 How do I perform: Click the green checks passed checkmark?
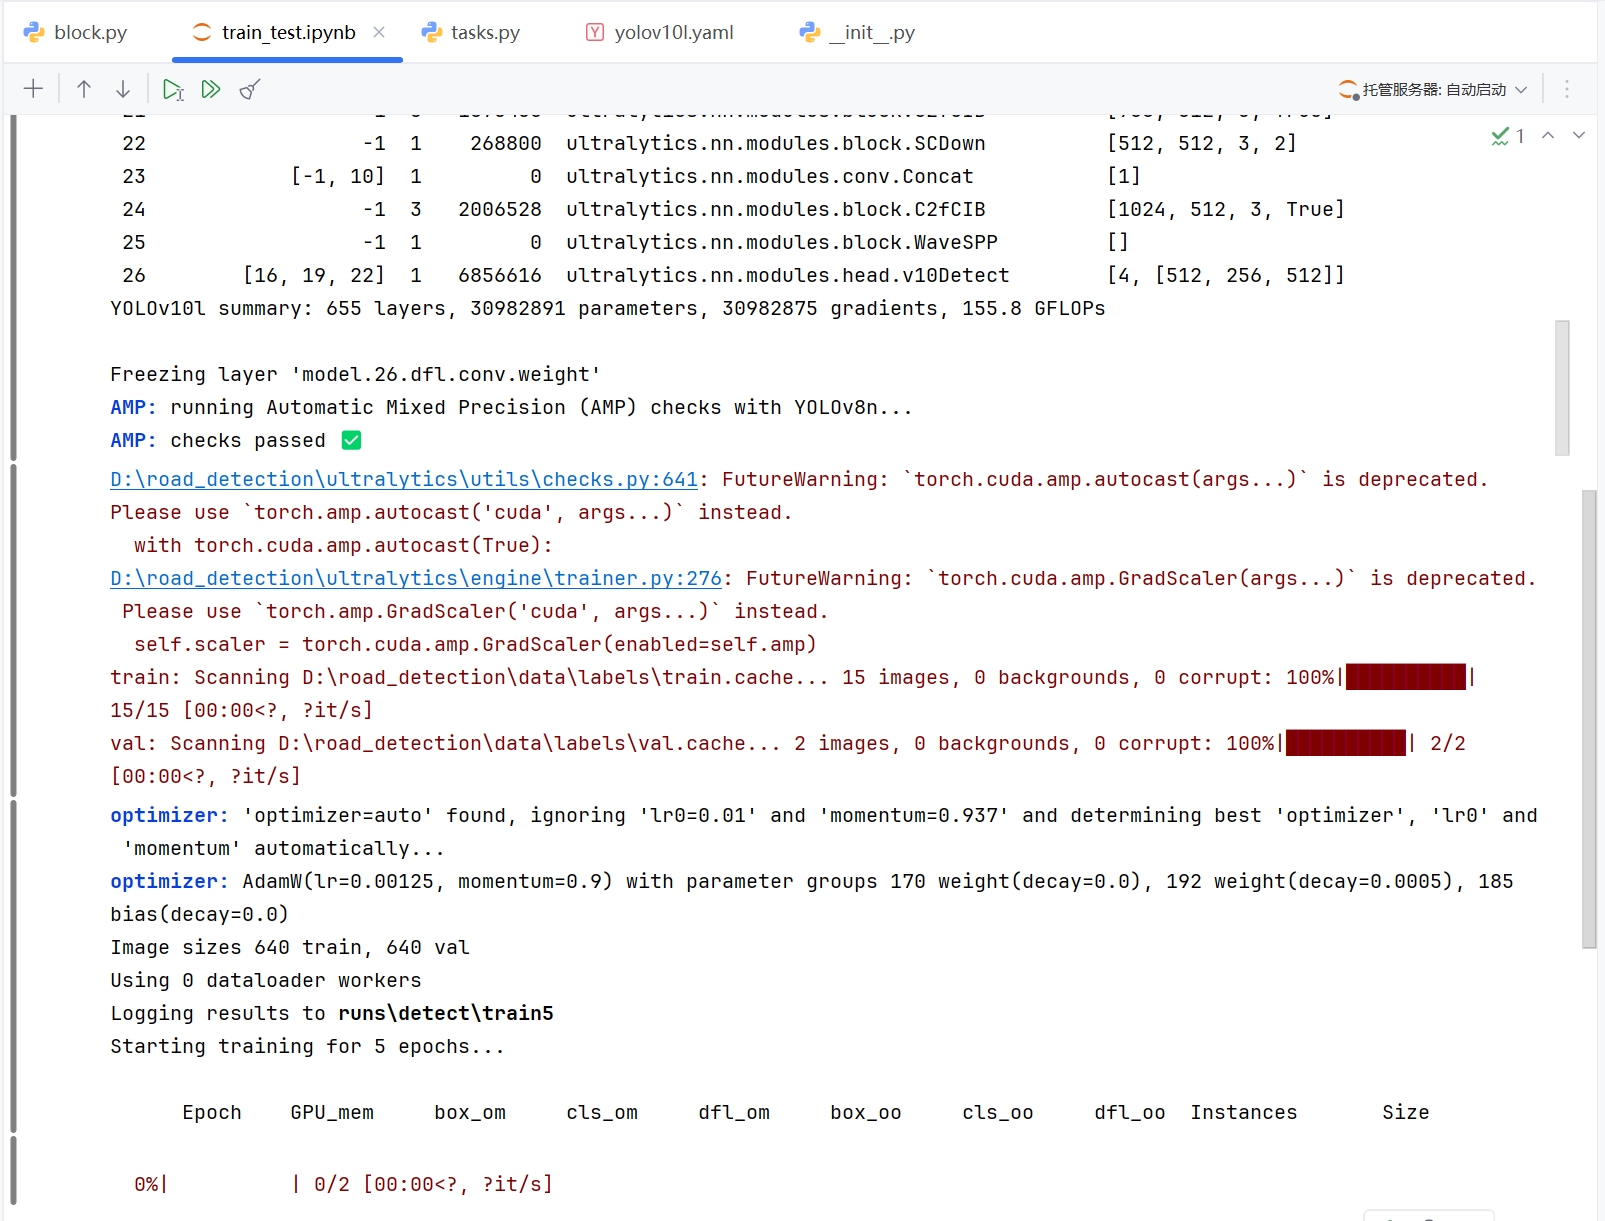click(352, 440)
